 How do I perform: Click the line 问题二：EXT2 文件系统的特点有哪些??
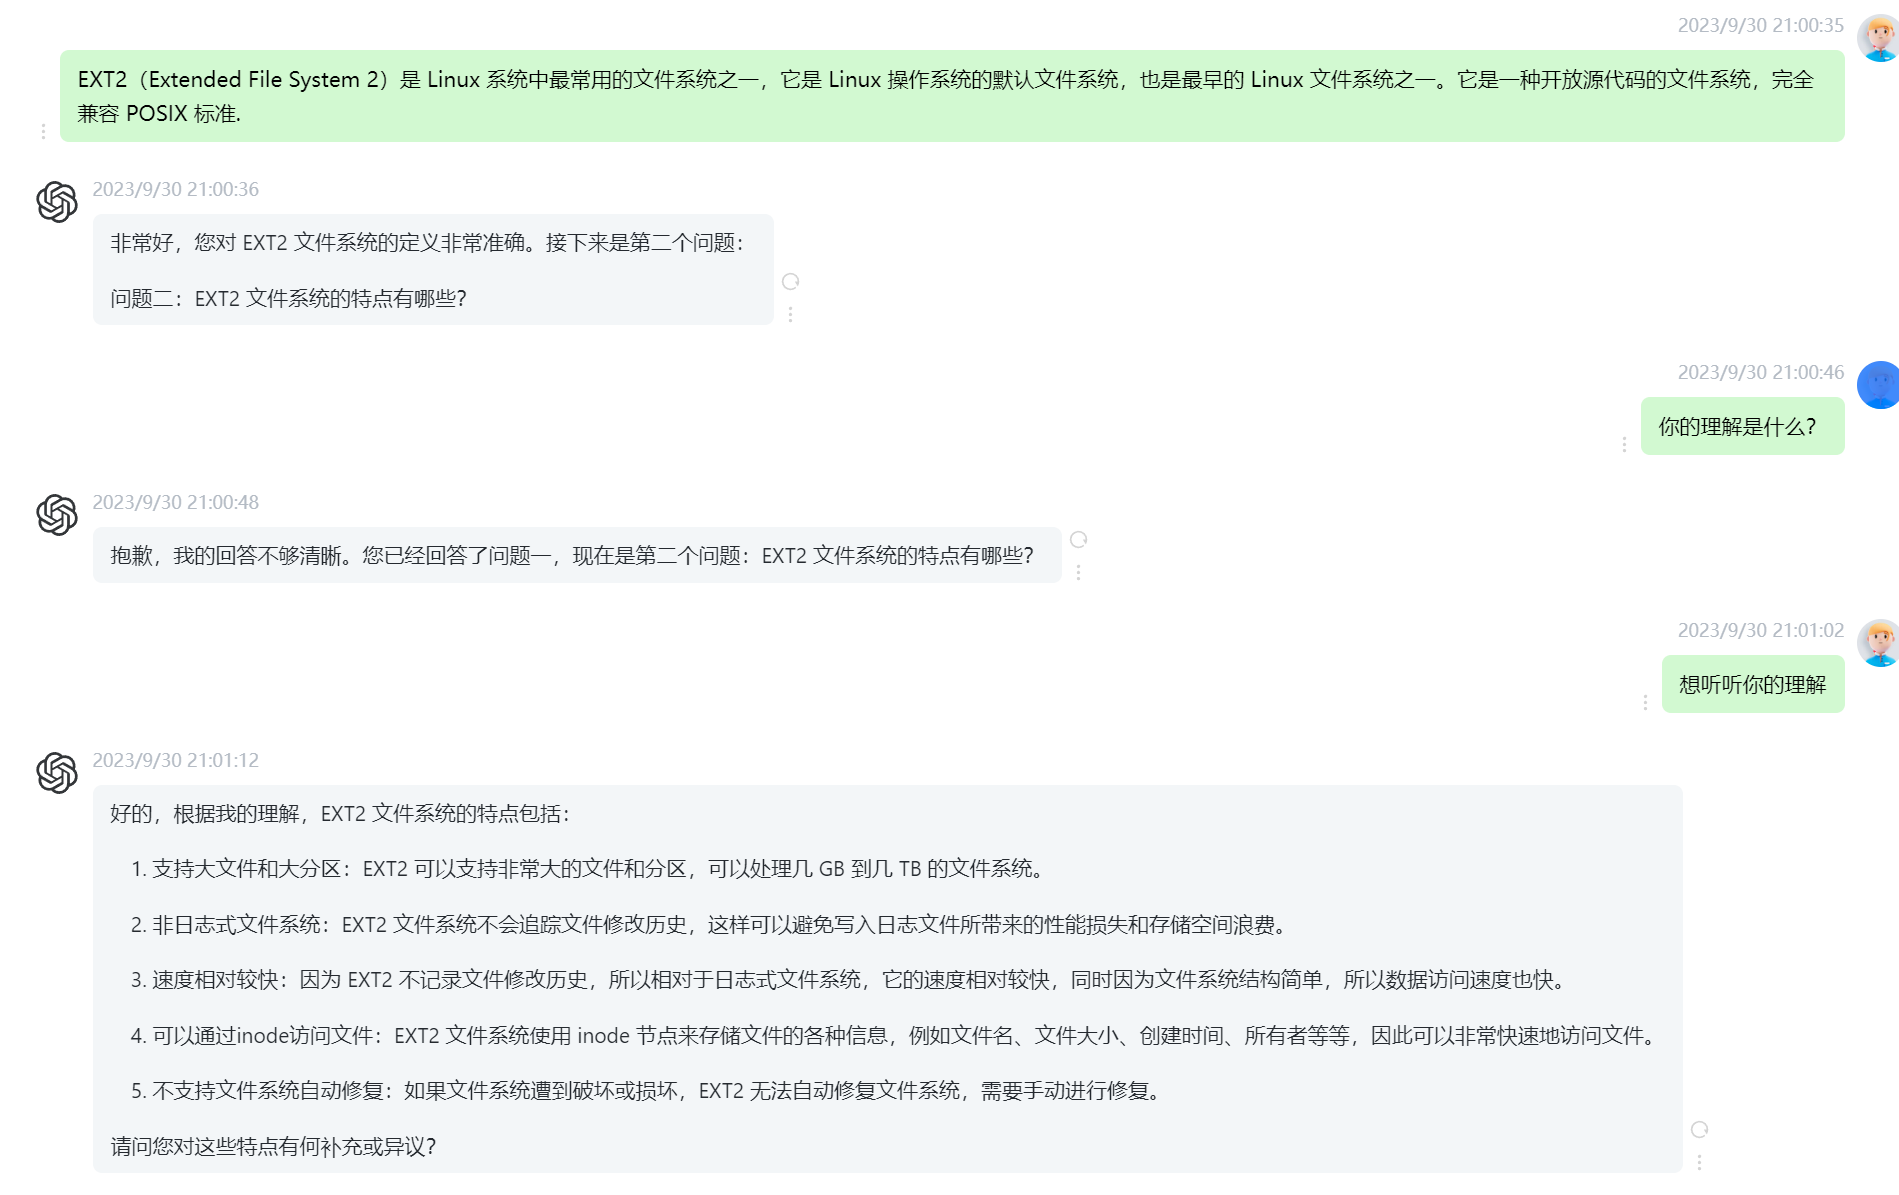tap(288, 299)
